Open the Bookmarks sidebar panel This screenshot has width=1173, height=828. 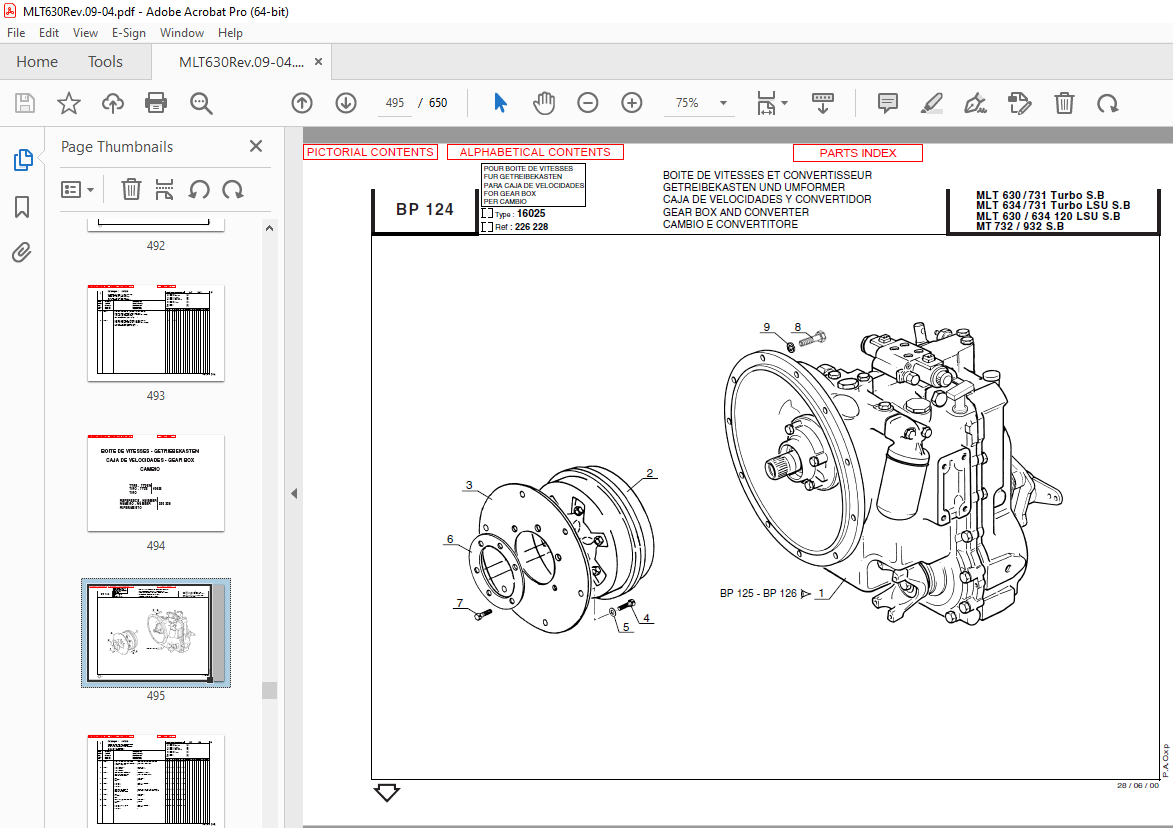pos(22,206)
